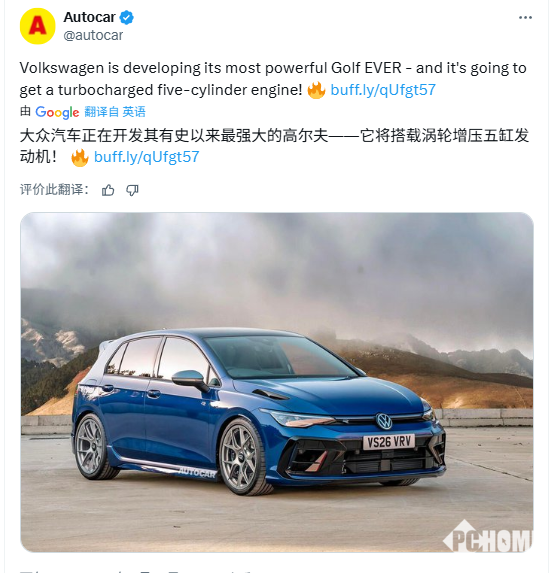Click the blue verified badge
This screenshot has width=550, height=573.
pyautogui.click(x=127, y=18)
